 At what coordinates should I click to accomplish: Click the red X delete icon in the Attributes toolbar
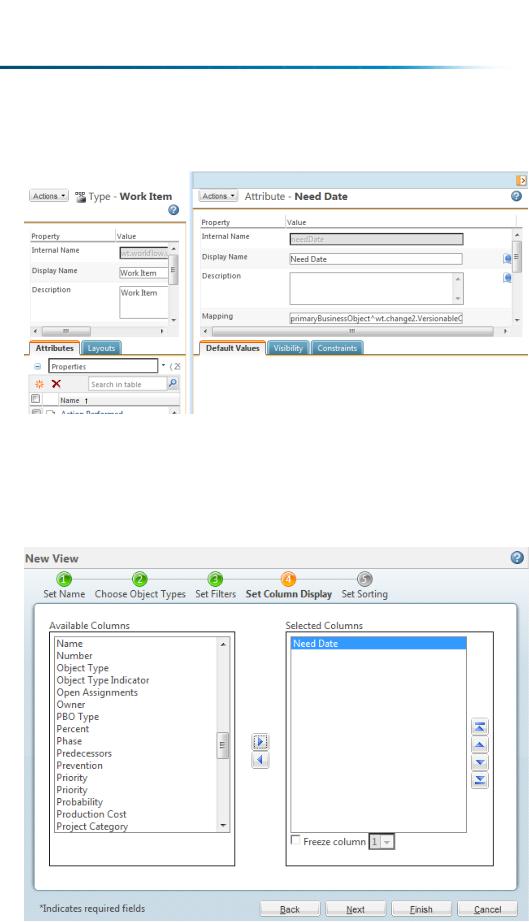coord(56,384)
